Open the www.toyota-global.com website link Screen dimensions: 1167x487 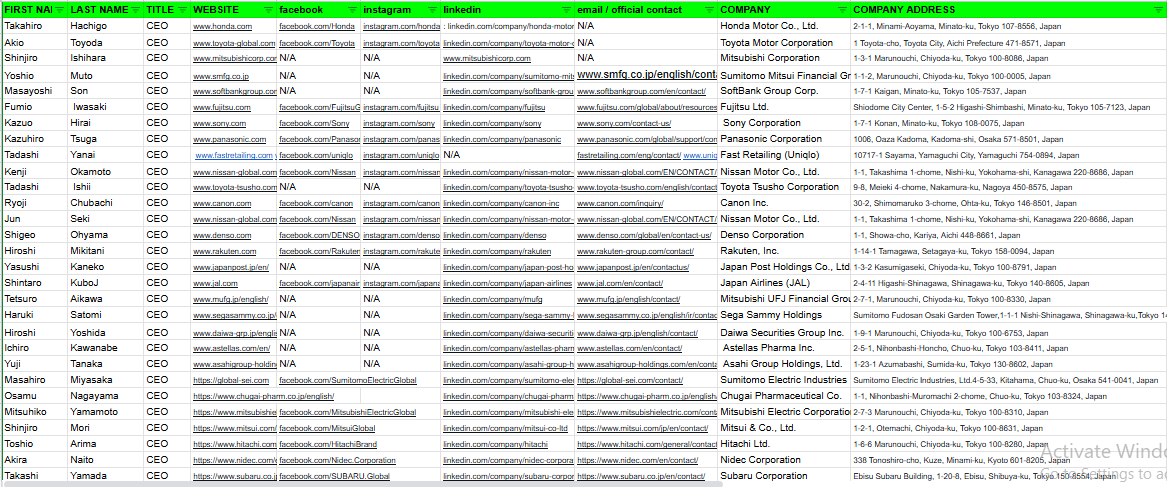pos(234,44)
